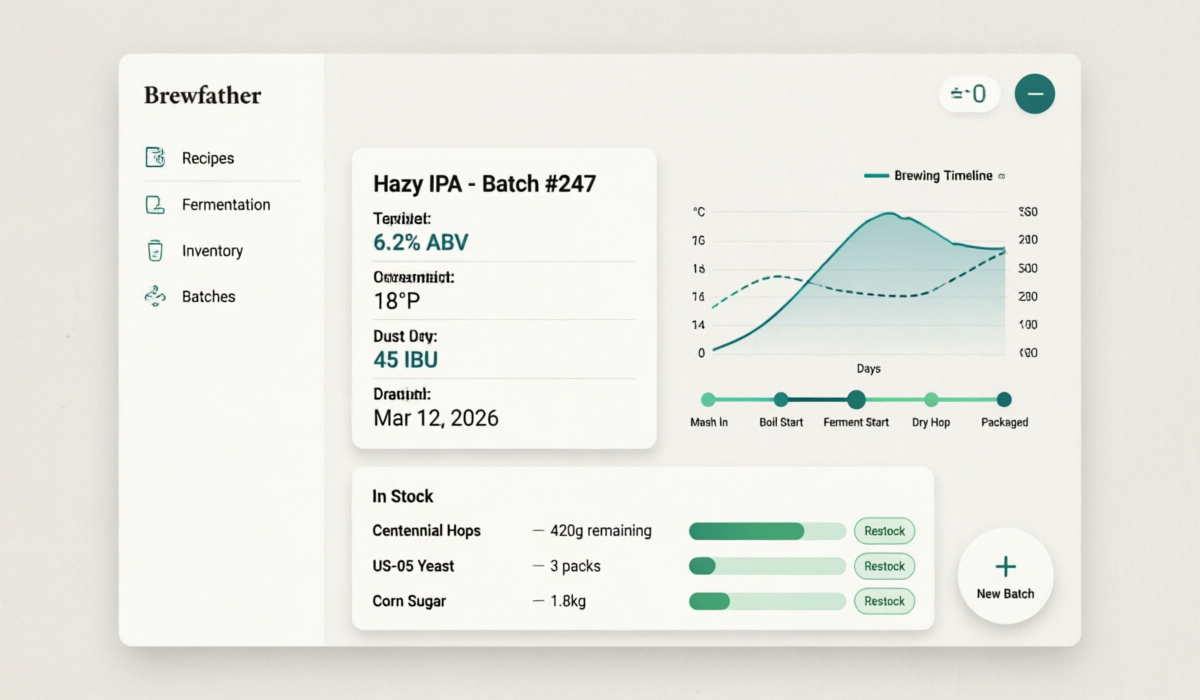Image resolution: width=1200 pixels, height=700 pixels.
Task: Click the Recipes sidebar icon
Action: 155,157
